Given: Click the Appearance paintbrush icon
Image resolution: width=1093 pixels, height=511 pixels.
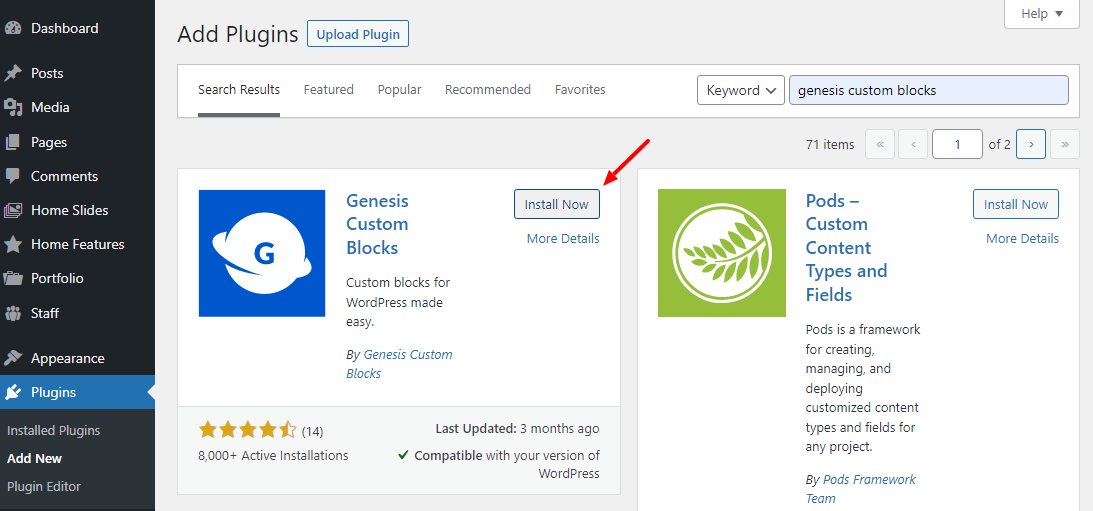Looking at the screenshot, I should [x=13, y=358].
